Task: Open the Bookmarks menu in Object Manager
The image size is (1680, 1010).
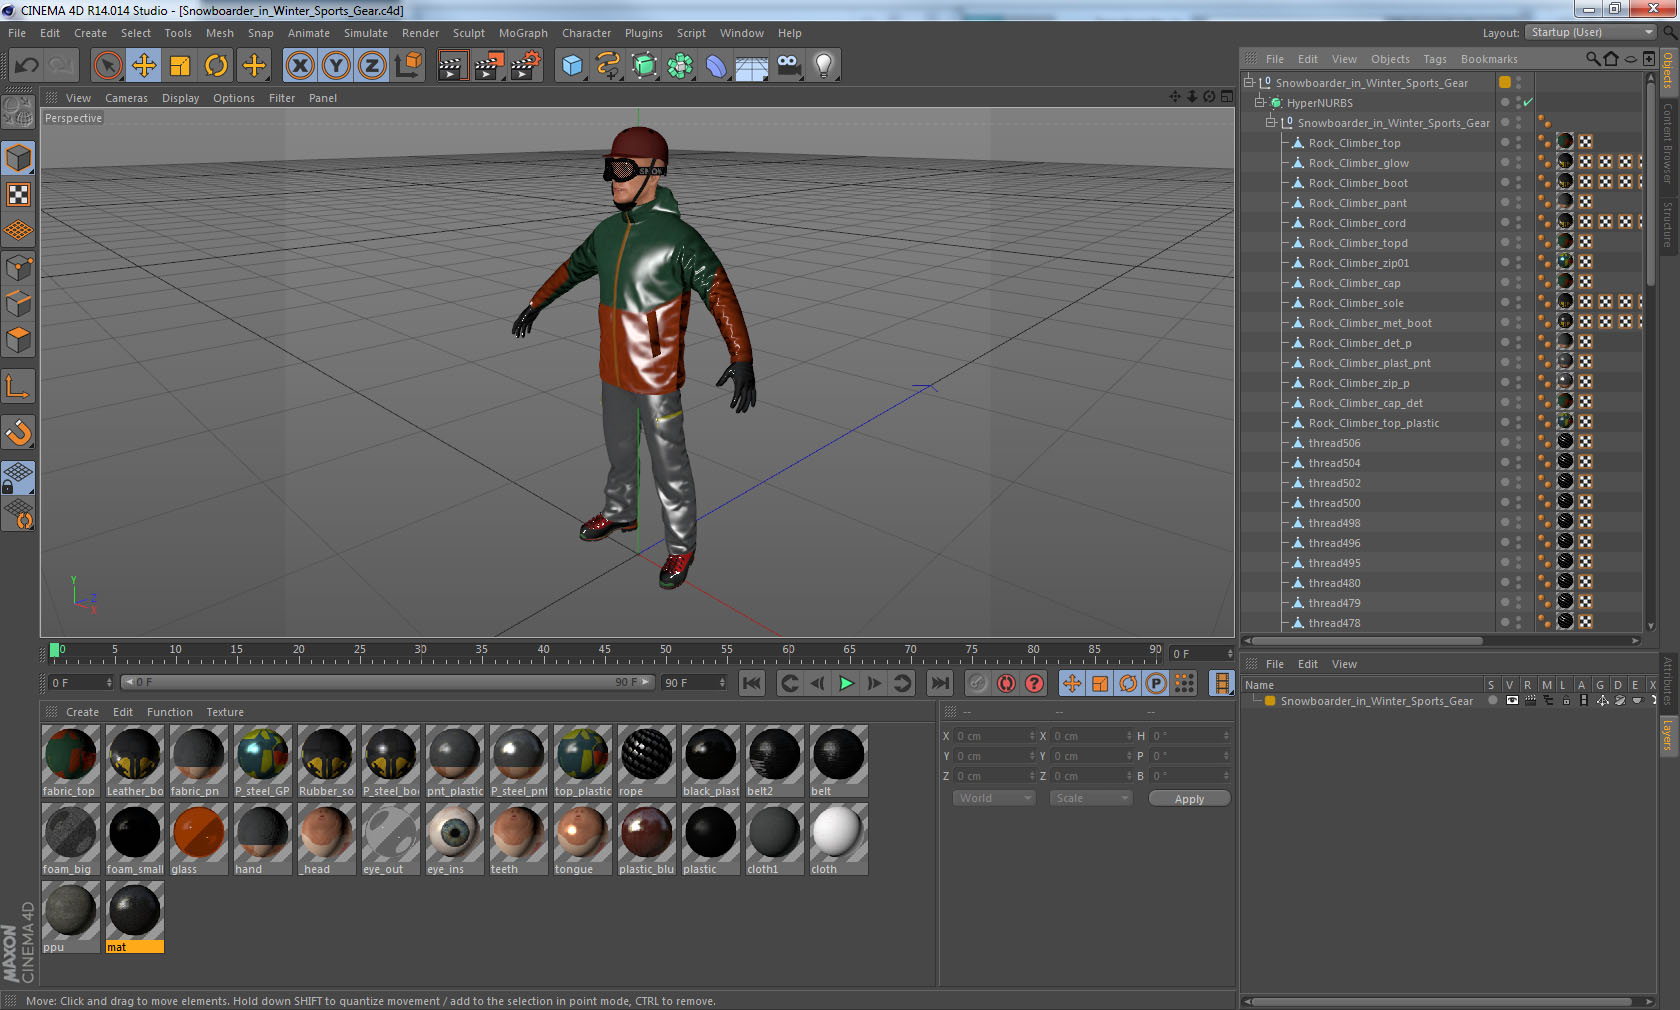Action: point(1489,59)
